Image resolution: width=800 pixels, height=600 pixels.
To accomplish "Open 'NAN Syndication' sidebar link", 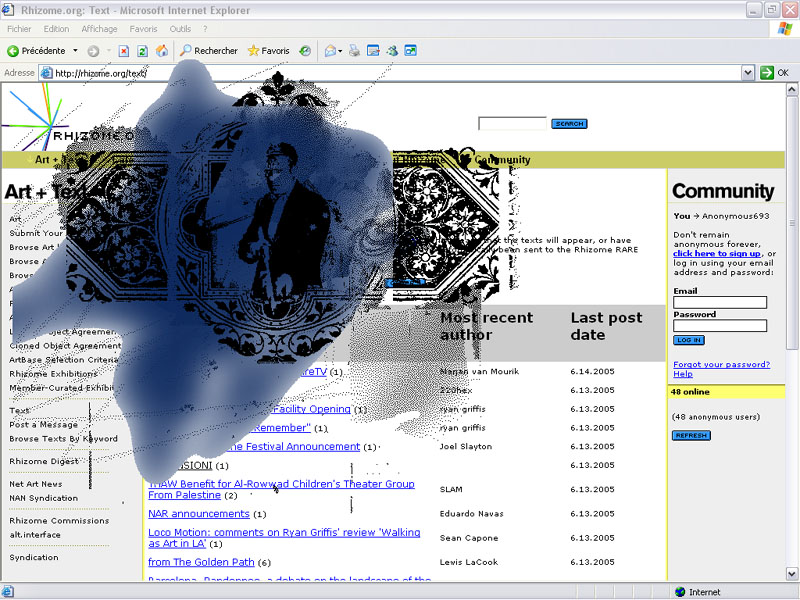I will pos(43,498).
